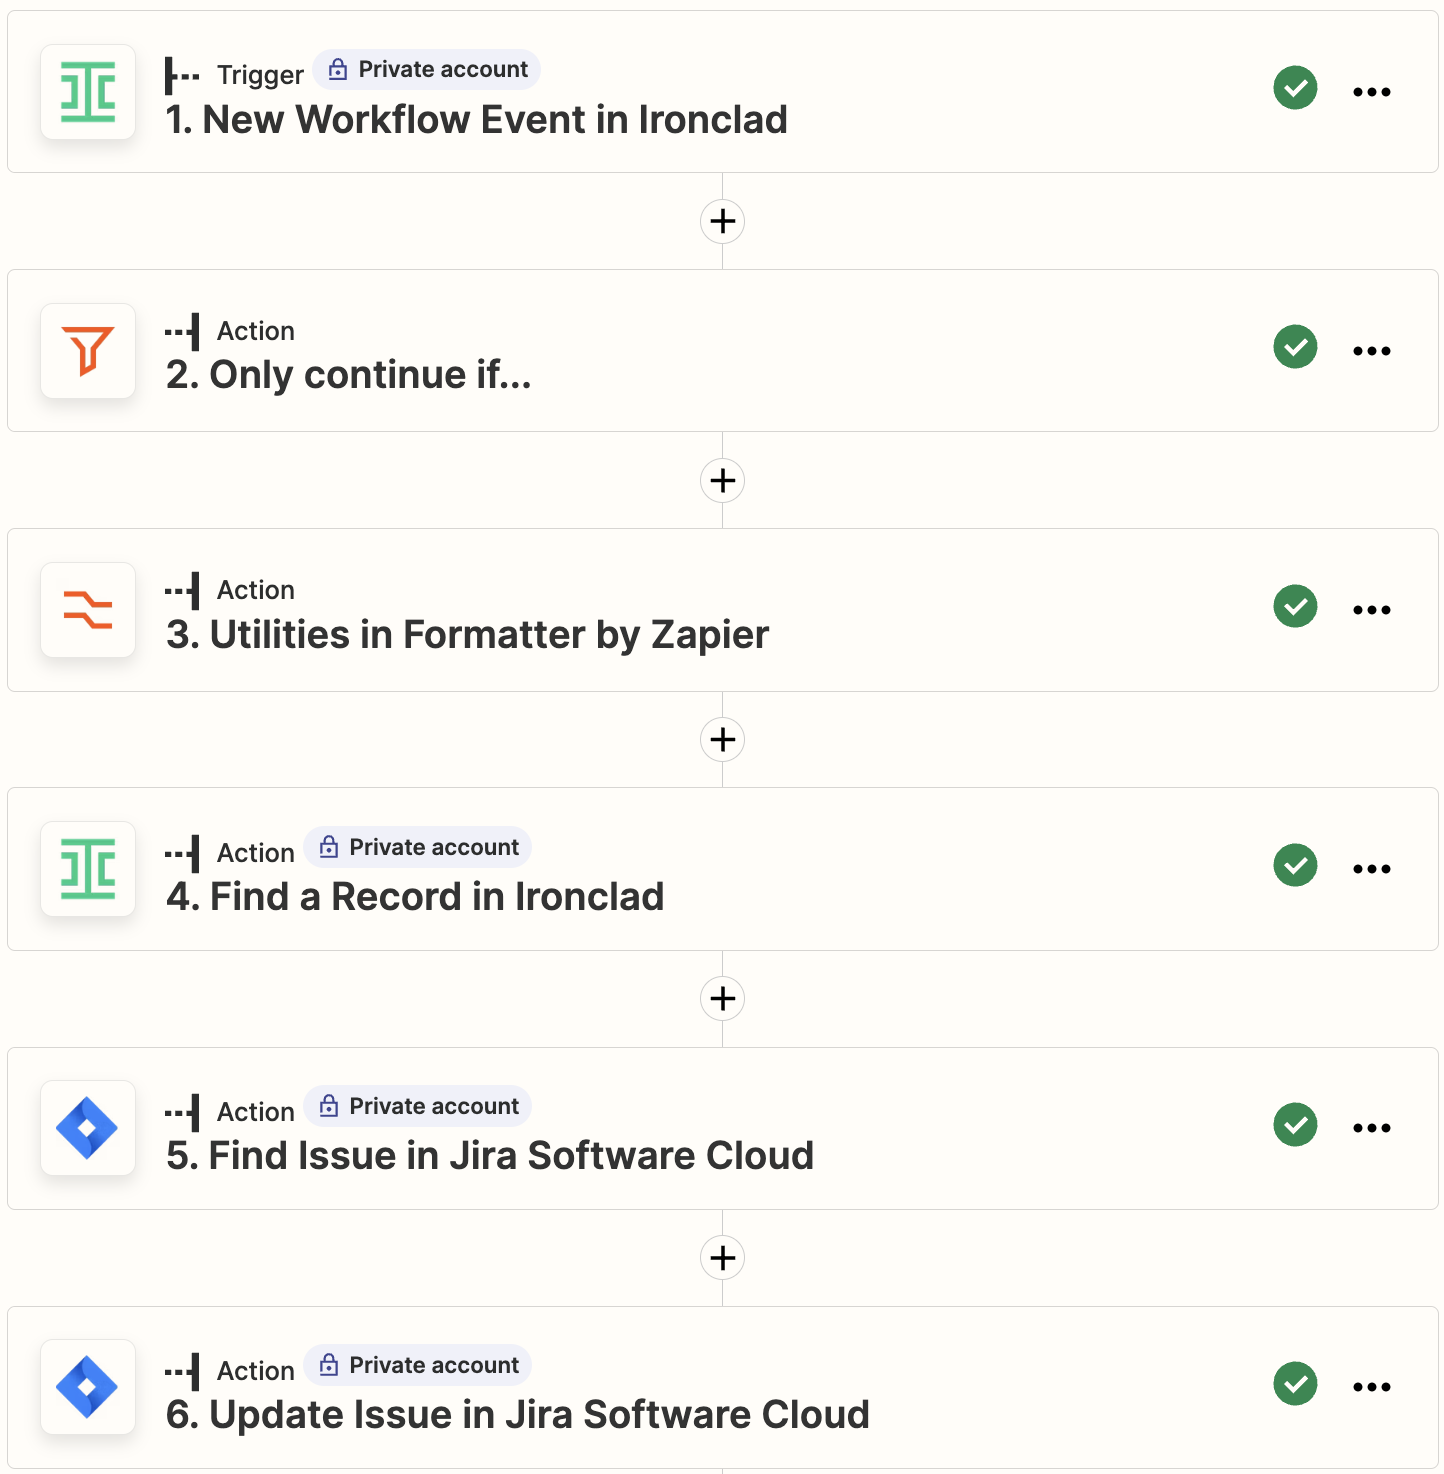This screenshot has height=1474, width=1444.
Task: Click the Jira icon in Update Issue step
Action: tap(88, 1387)
